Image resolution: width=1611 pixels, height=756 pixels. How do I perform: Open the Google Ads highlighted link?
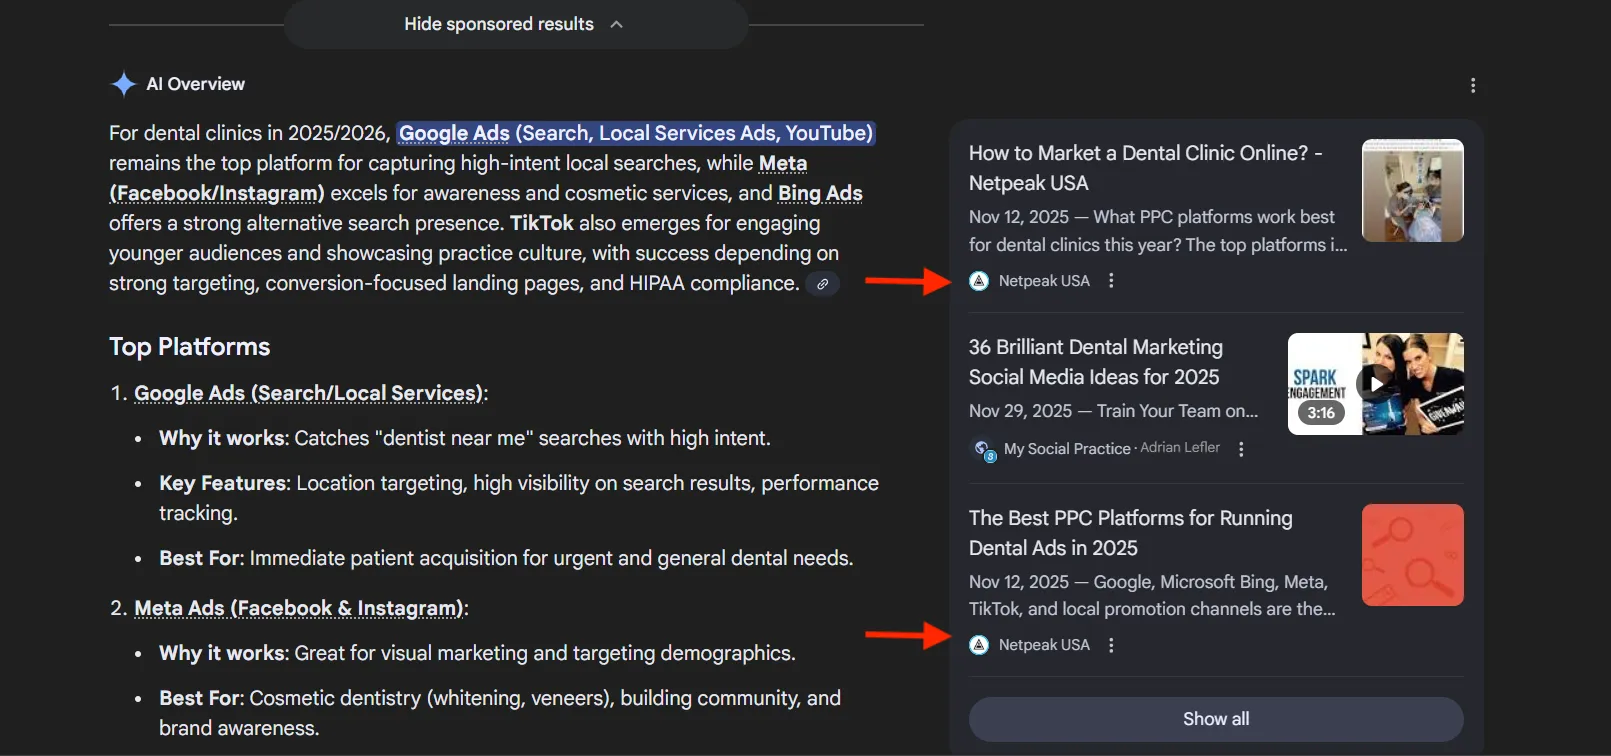pyautogui.click(x=454, y=133)
